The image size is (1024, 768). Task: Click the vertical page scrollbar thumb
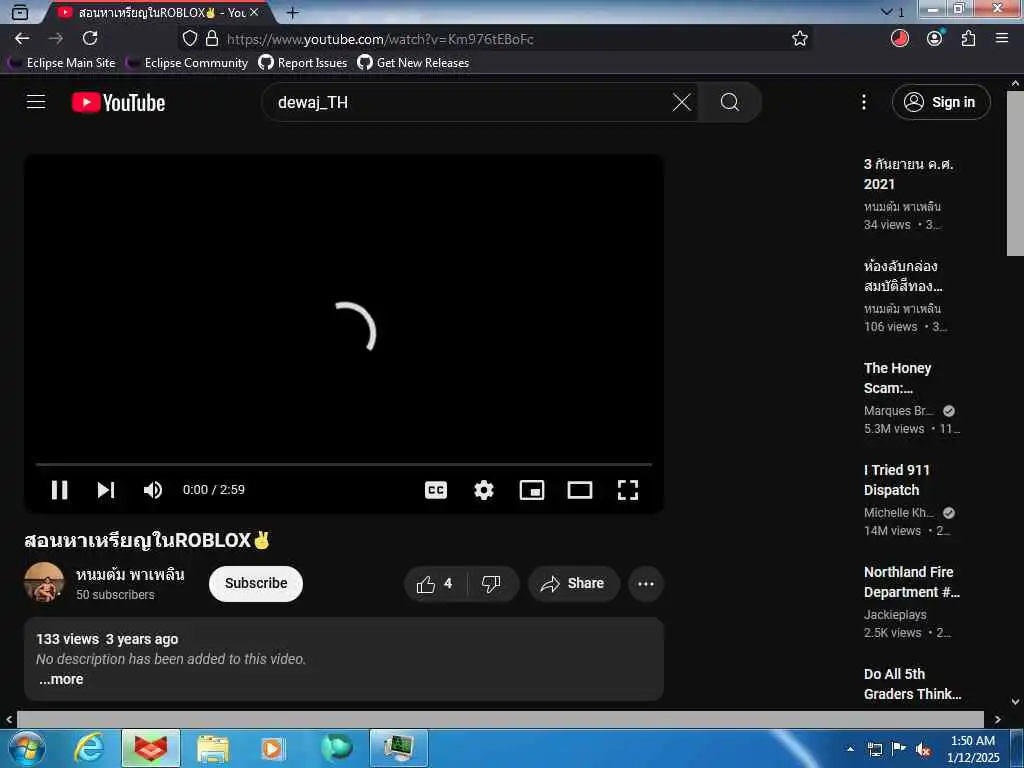point(1015,174)
